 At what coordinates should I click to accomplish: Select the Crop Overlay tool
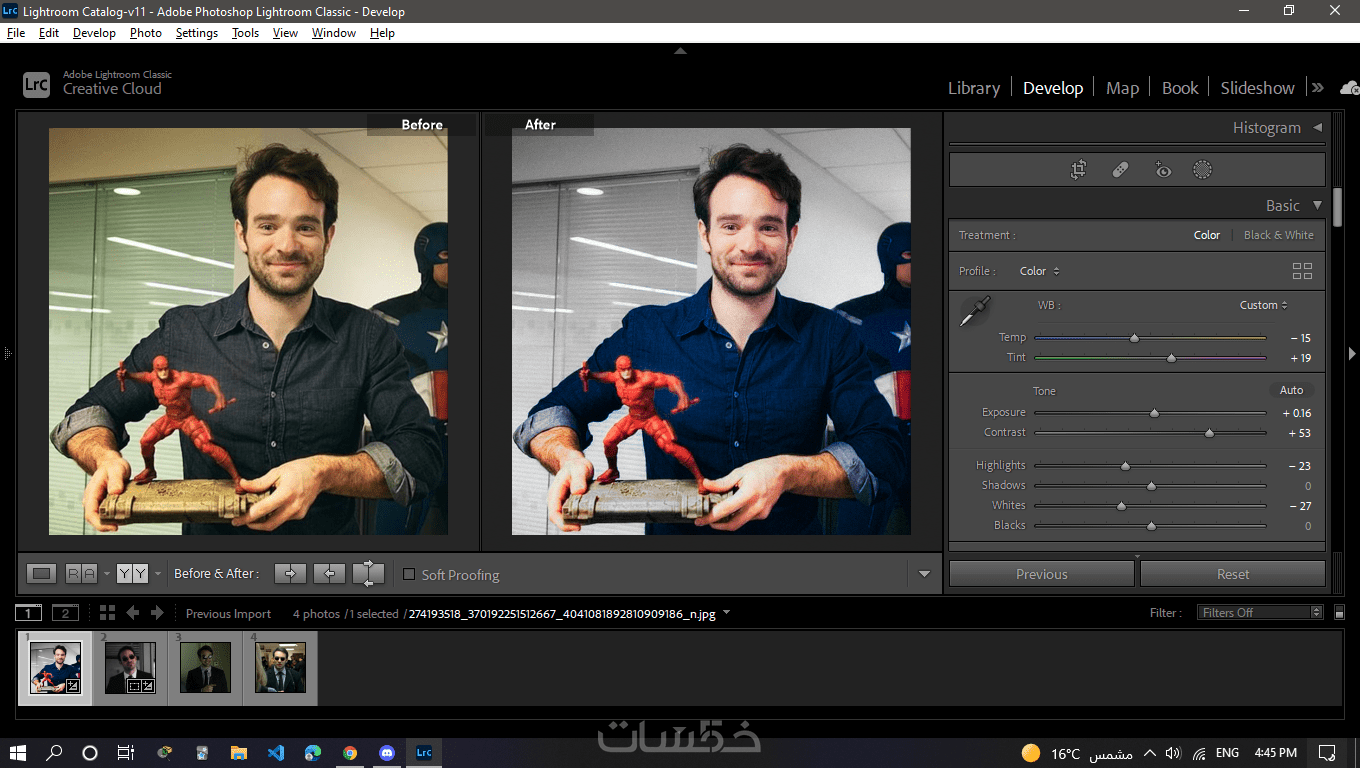pos(1078,170)
